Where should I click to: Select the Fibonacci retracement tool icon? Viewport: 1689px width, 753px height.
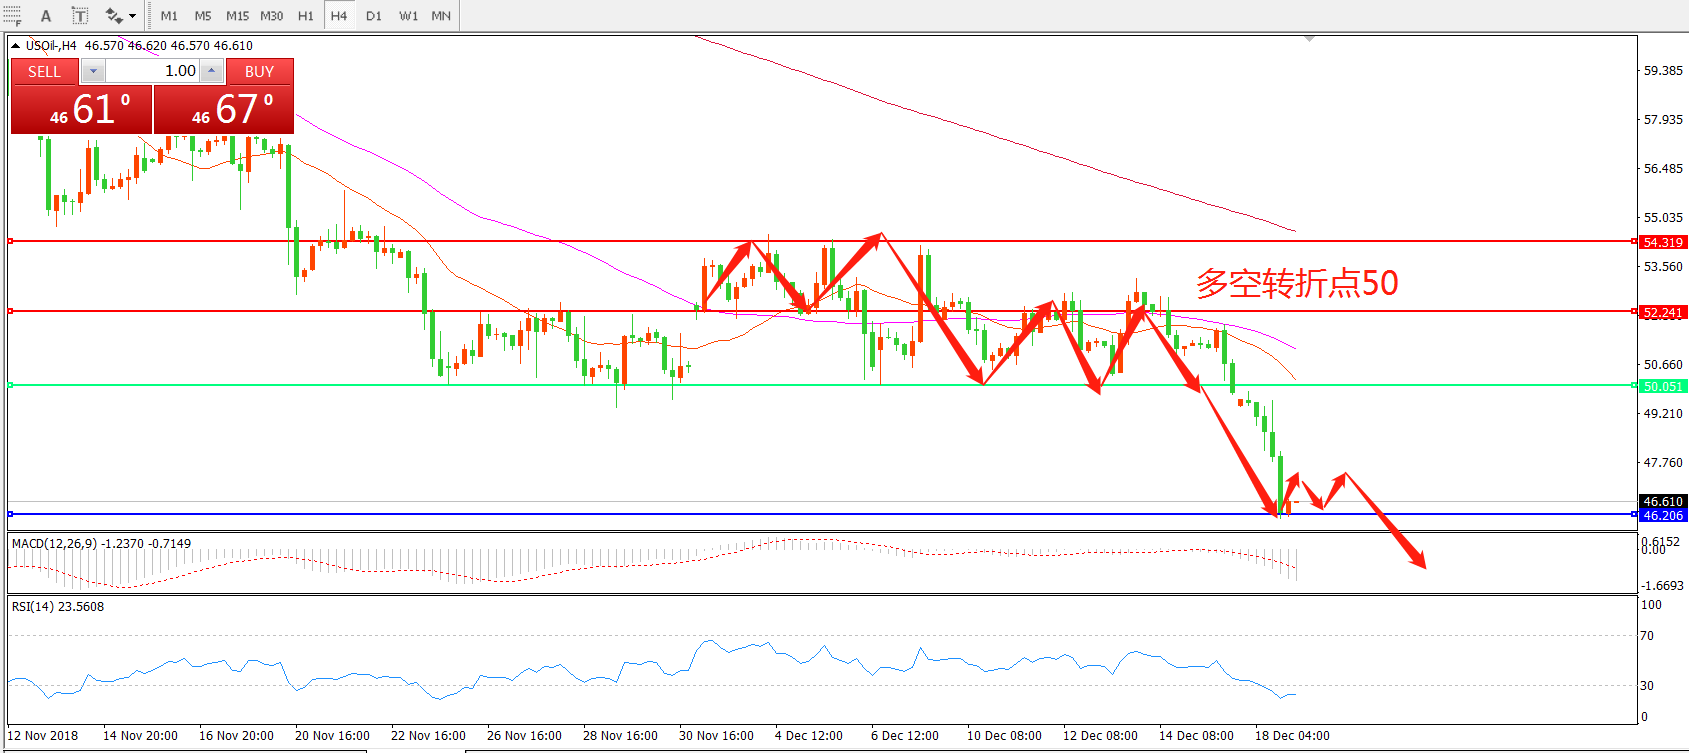click(x=12, y=15)
